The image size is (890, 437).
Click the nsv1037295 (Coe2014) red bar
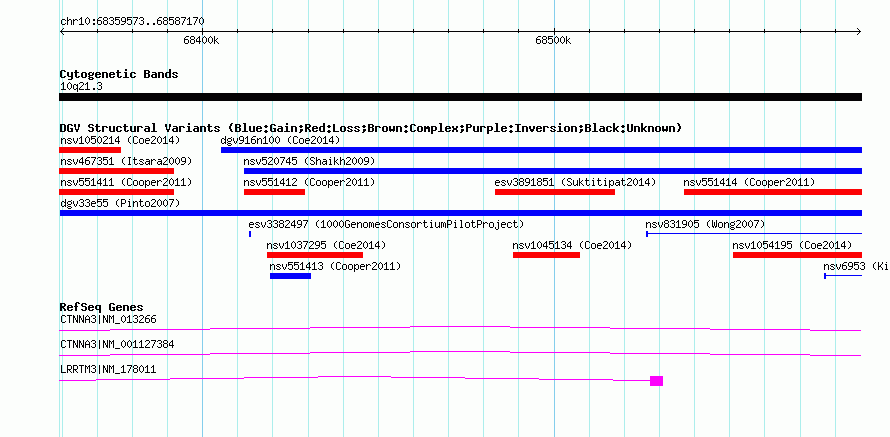(314, 255)
